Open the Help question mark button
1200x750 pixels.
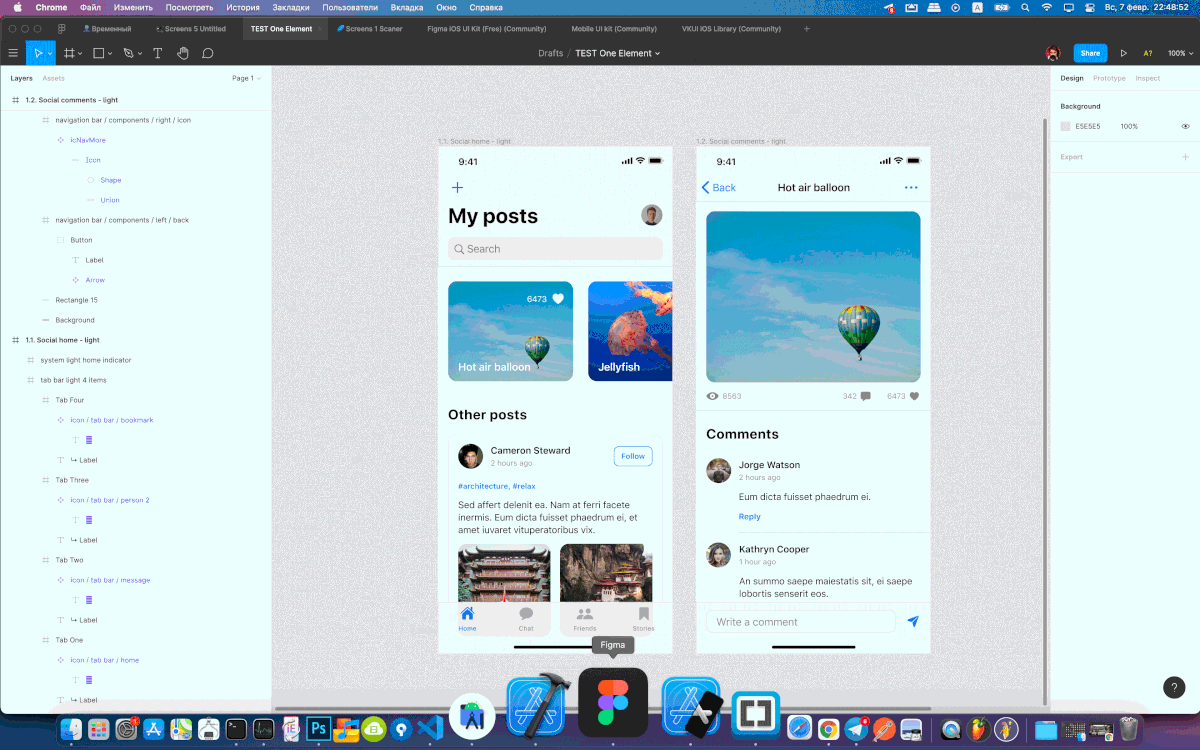click(x=1174, y=687)
